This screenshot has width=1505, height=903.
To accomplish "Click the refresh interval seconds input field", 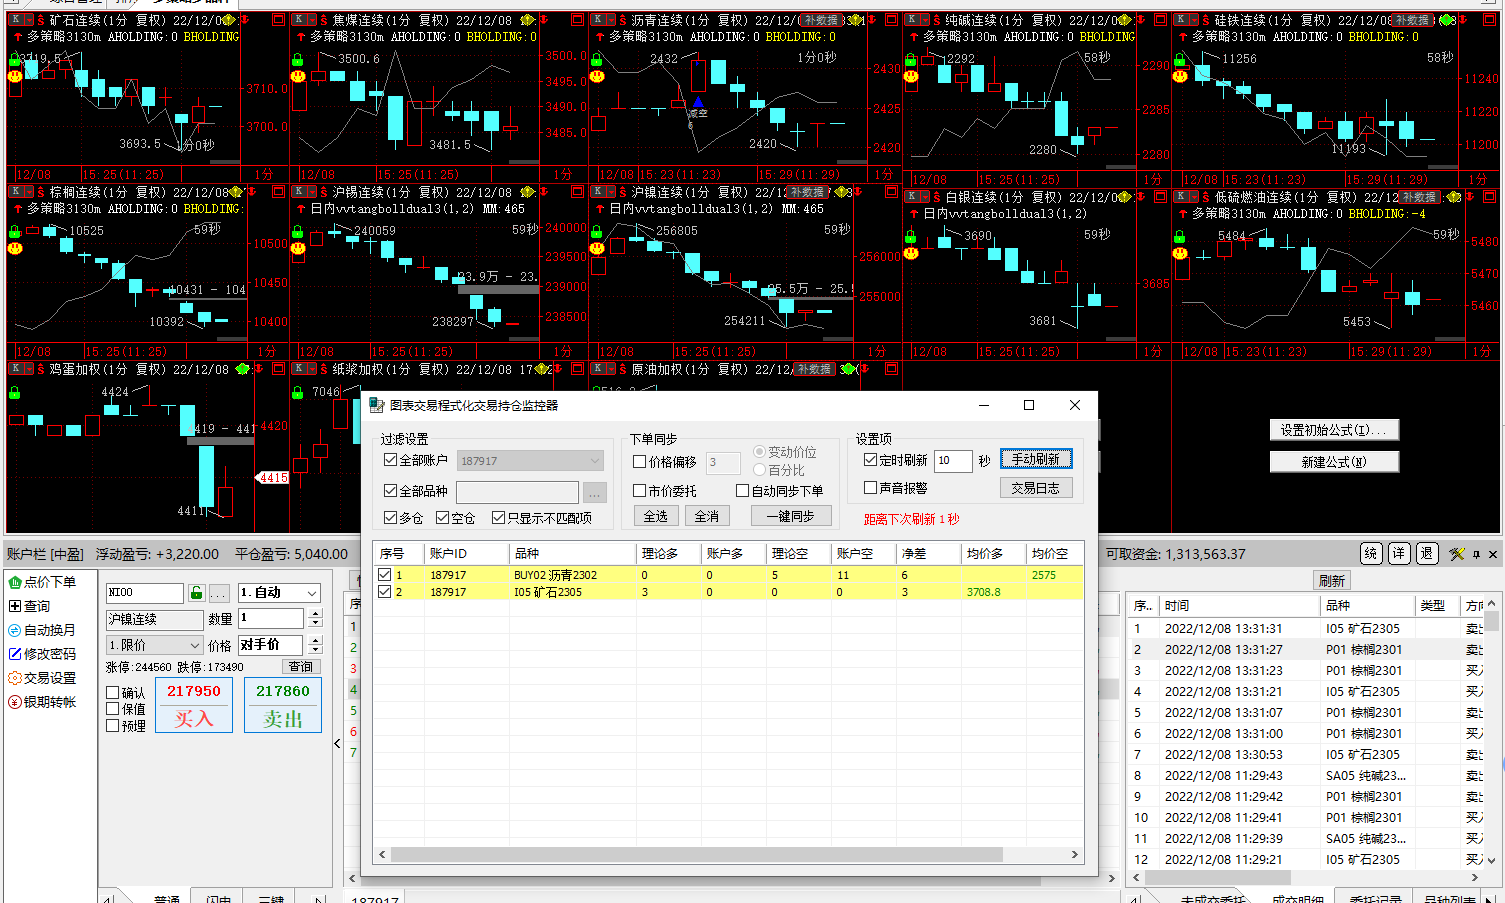I will [951, 460].
